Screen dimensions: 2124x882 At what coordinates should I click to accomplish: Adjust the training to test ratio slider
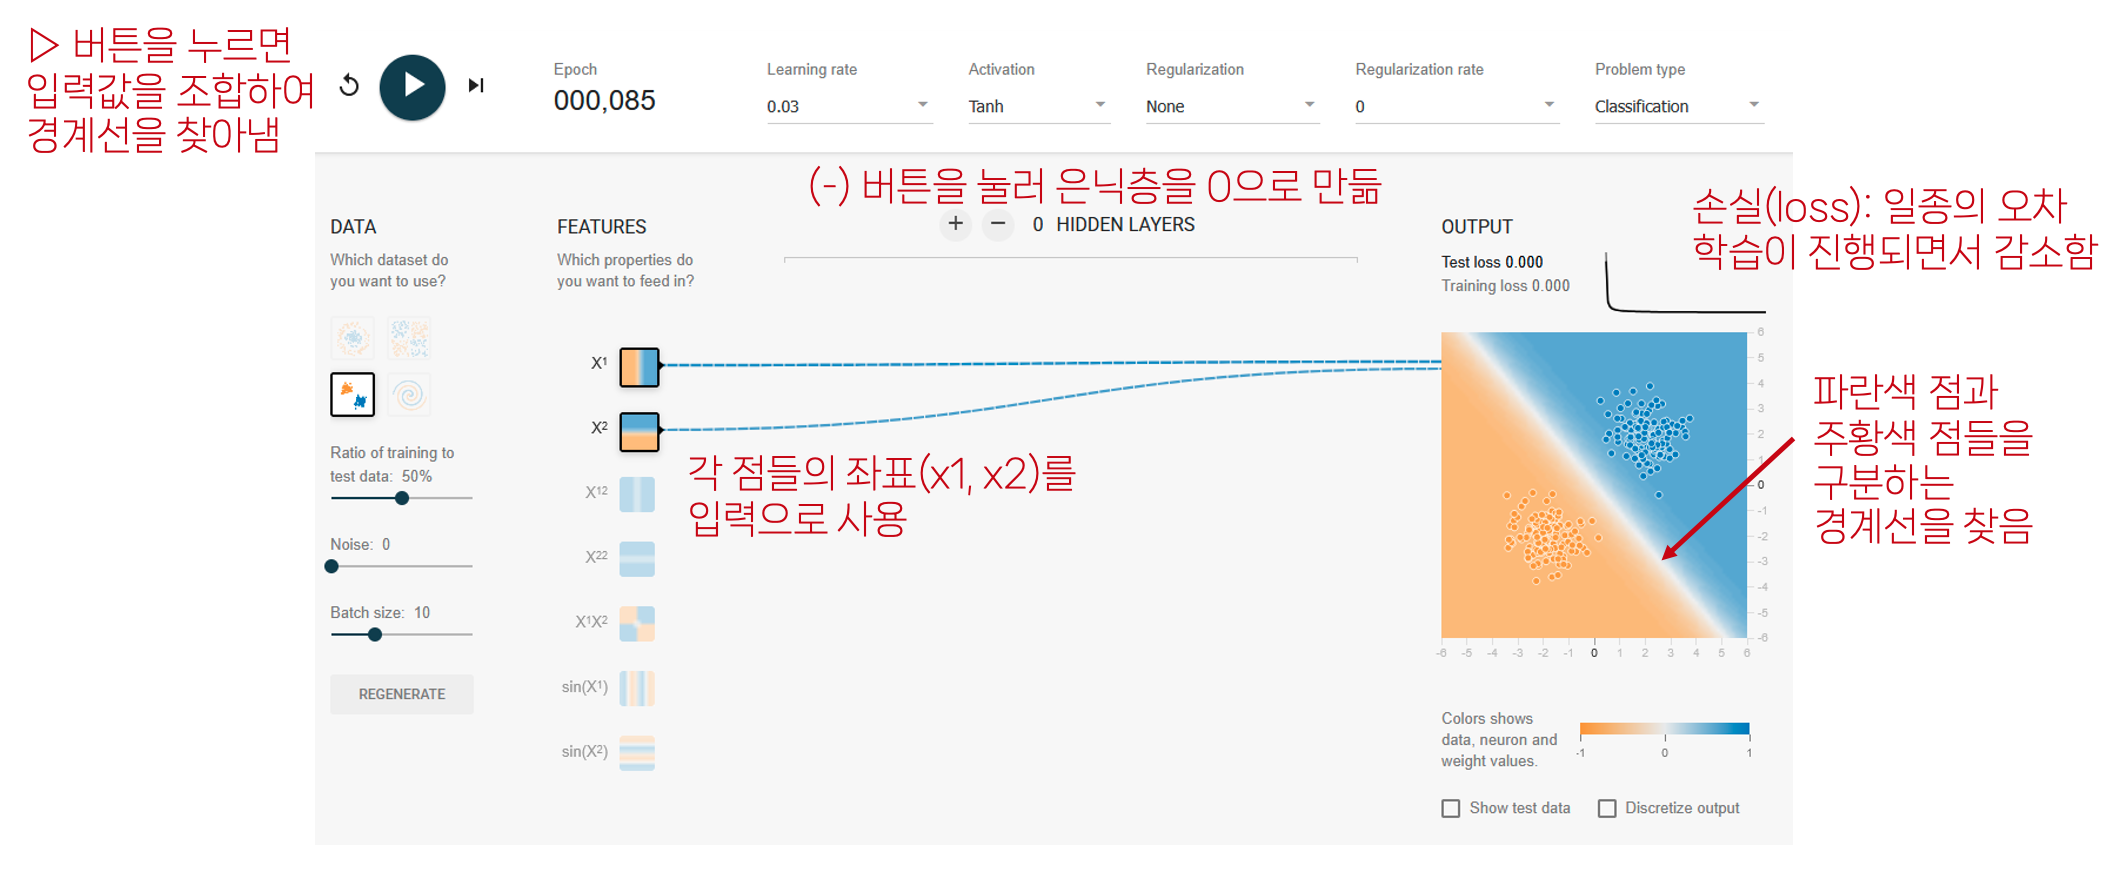(x=401, y=498)
